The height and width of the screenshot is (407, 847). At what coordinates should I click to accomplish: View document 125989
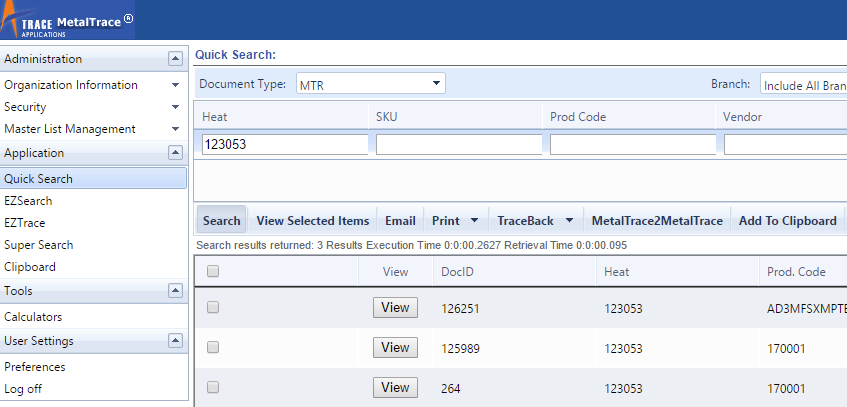point(395,348)
